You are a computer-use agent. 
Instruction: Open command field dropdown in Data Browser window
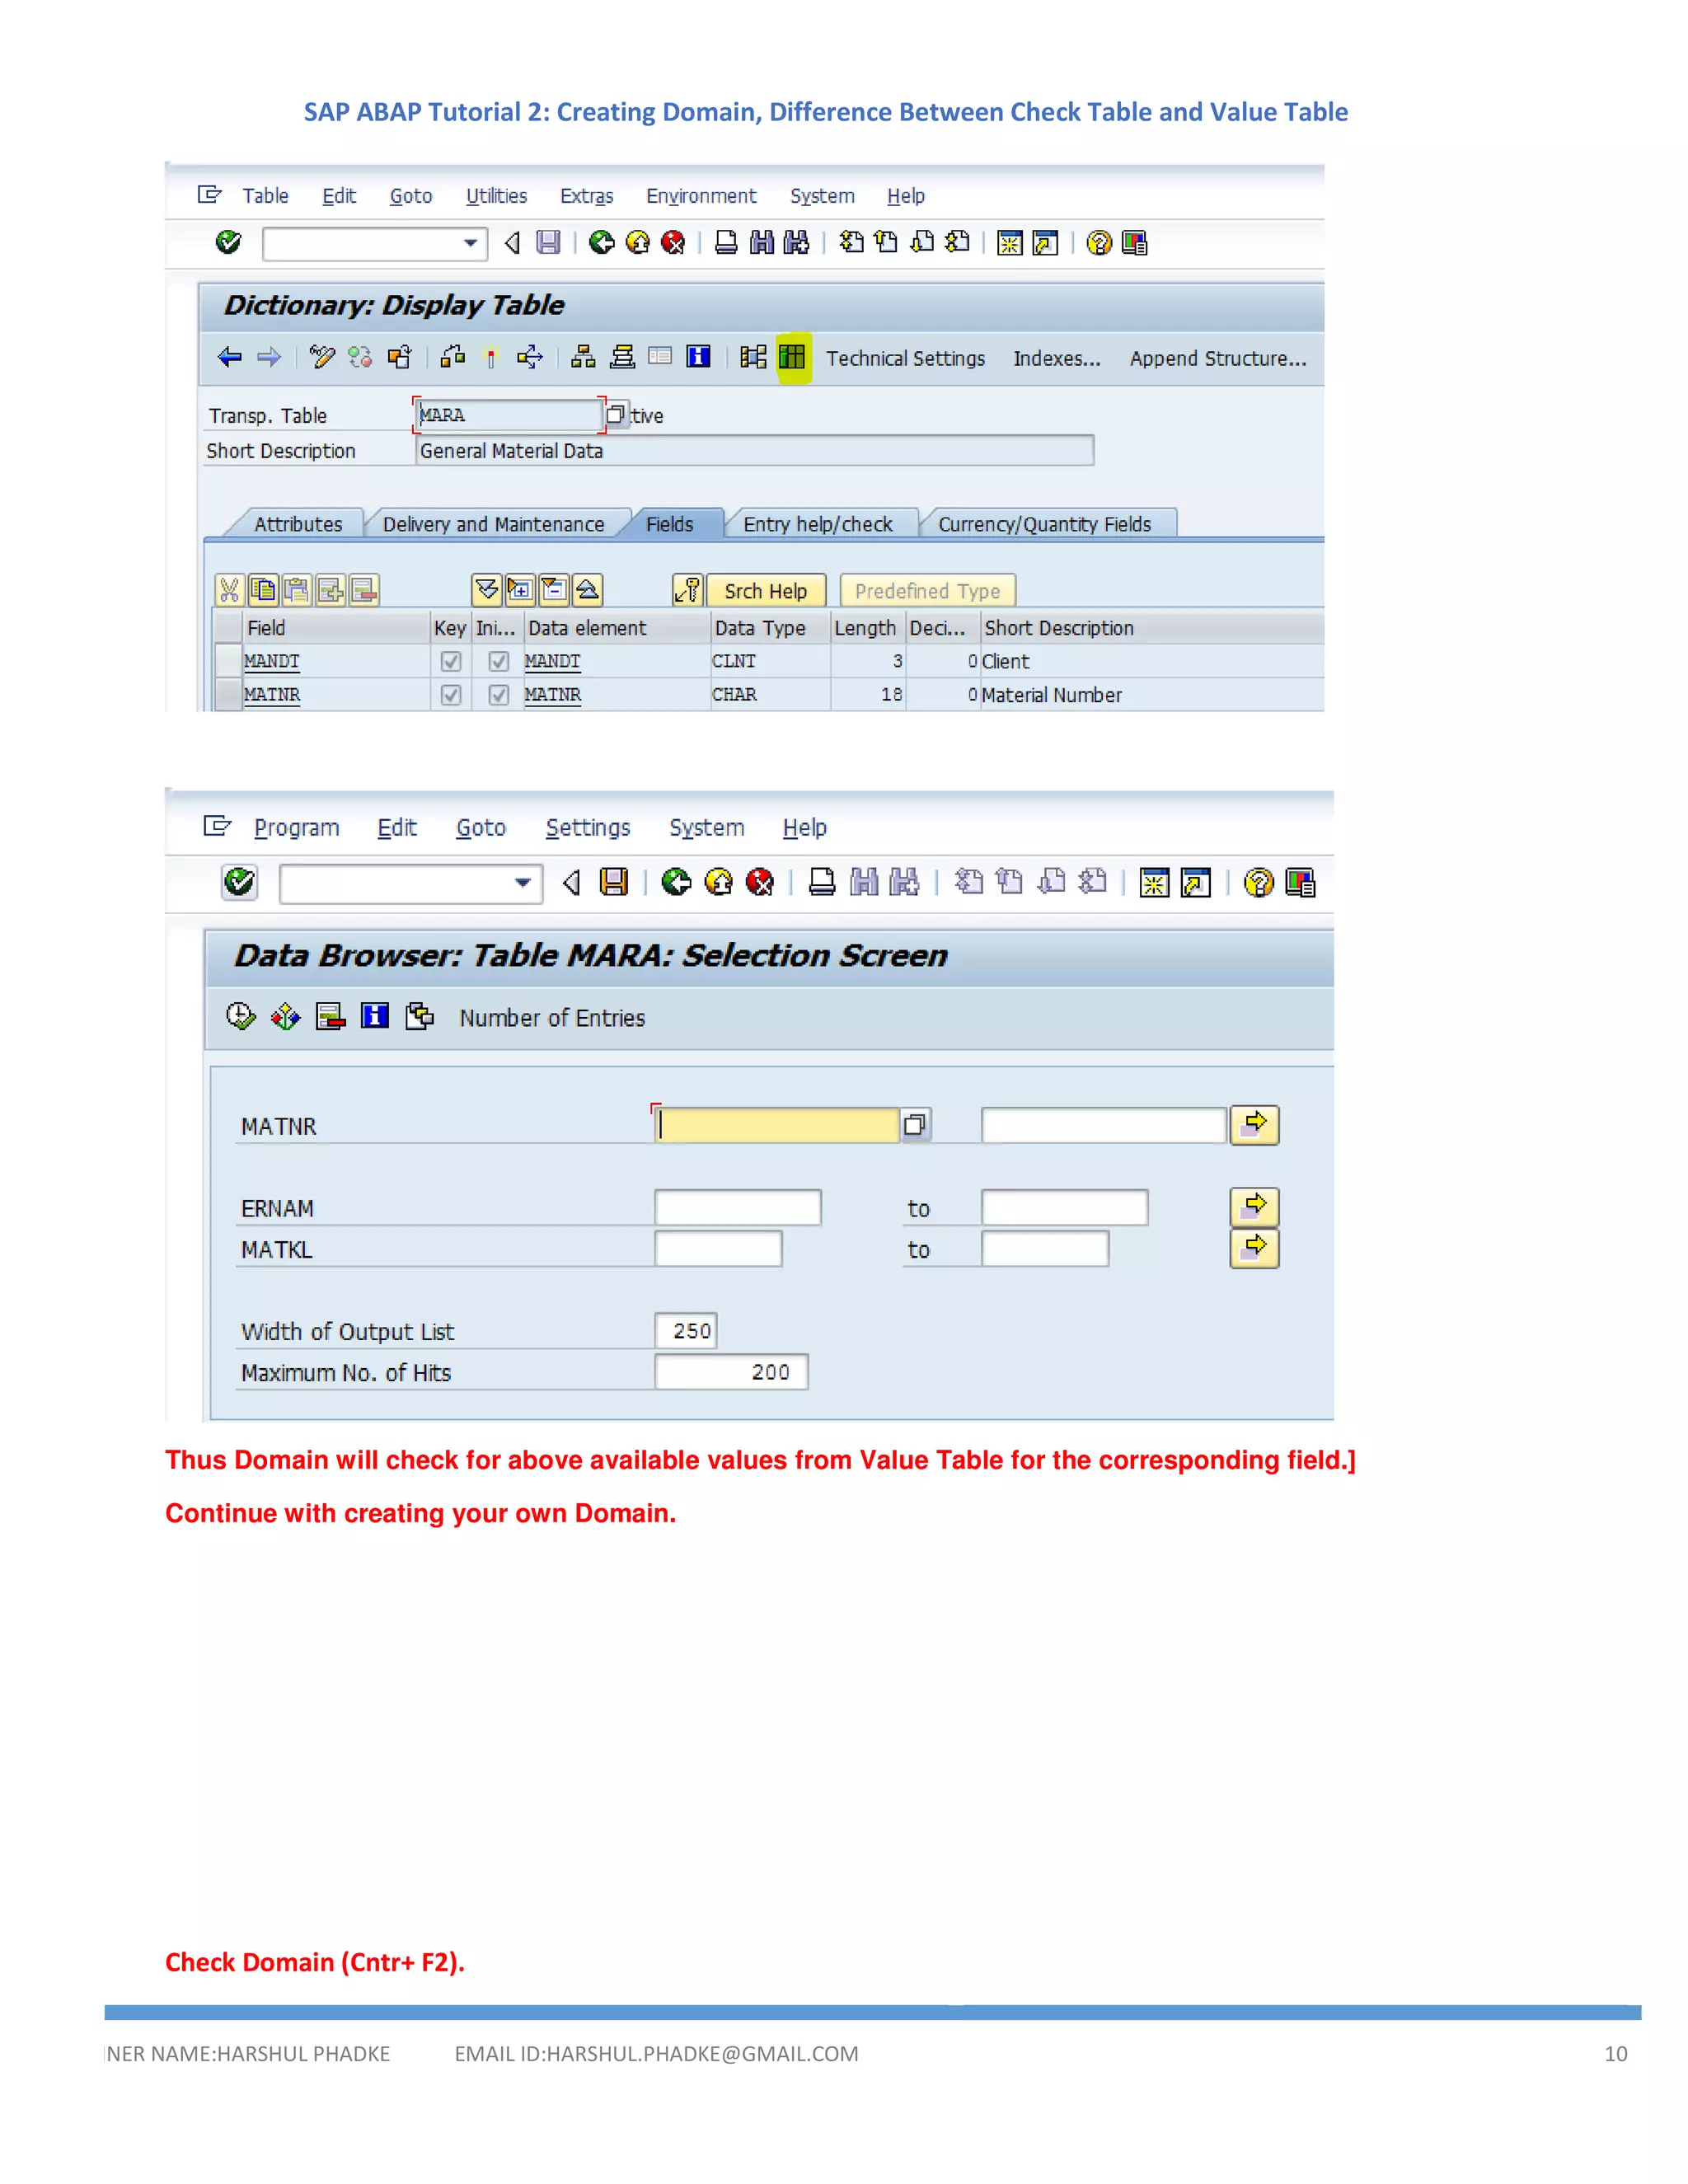point(522,883)
